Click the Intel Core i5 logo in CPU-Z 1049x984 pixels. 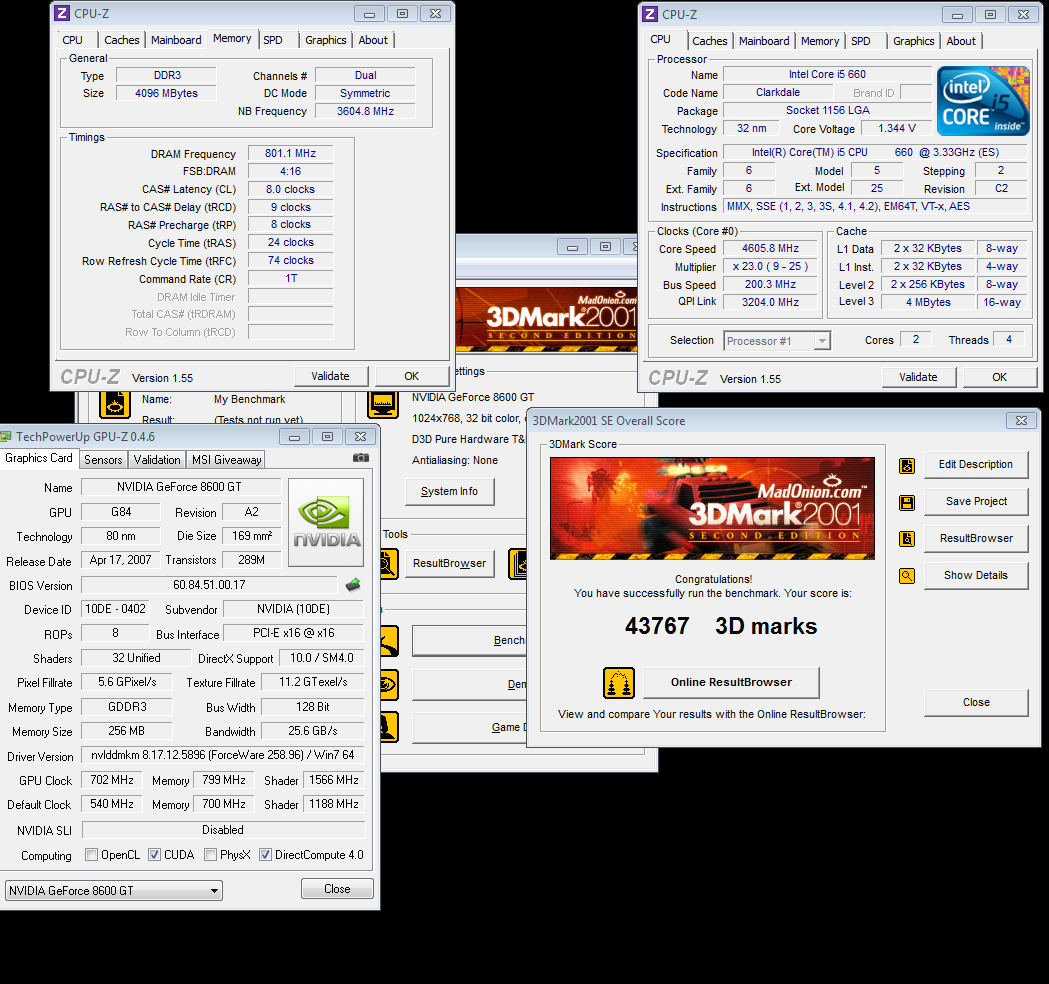point(983,101)
